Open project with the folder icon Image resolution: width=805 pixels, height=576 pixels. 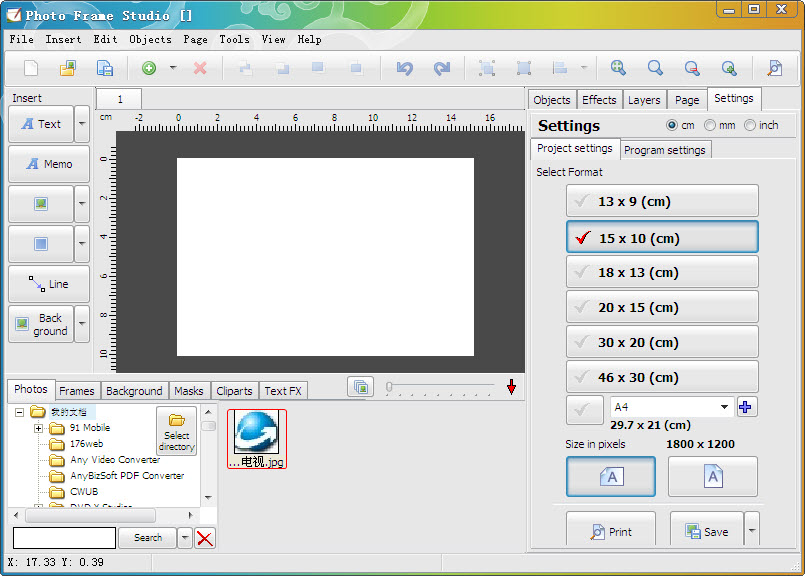click(67, 68)
